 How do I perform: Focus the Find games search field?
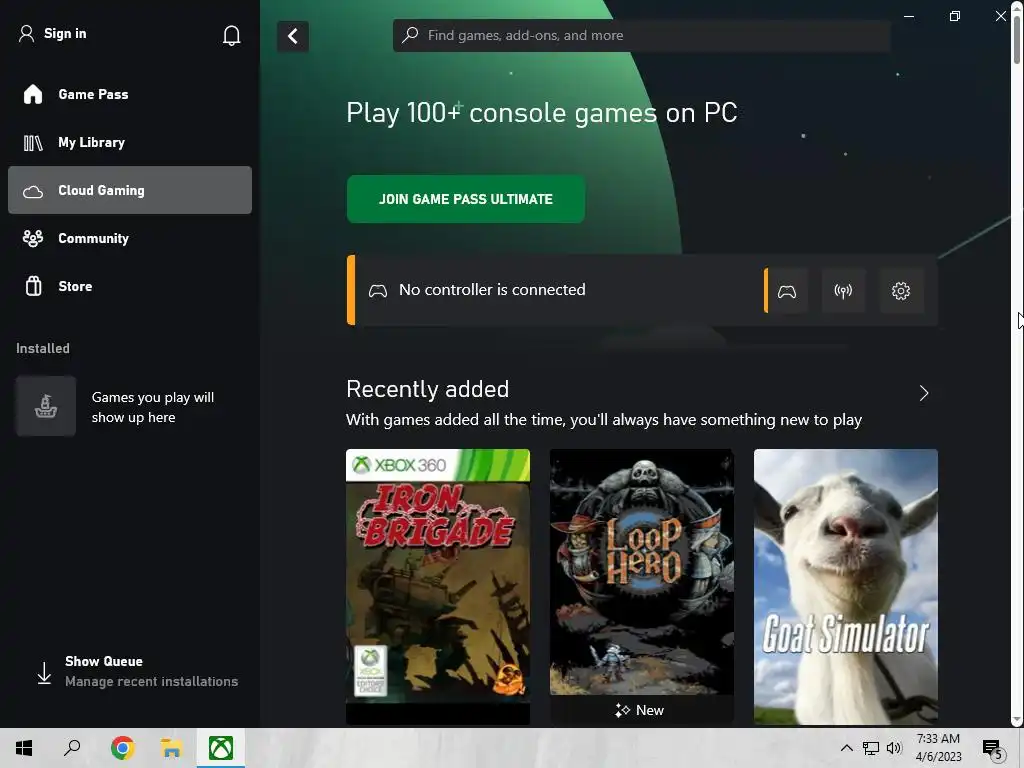click(x=642, y=35)
